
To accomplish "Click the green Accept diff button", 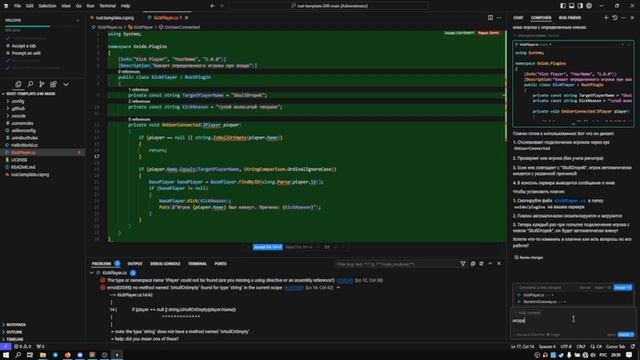I will (459, 33).
